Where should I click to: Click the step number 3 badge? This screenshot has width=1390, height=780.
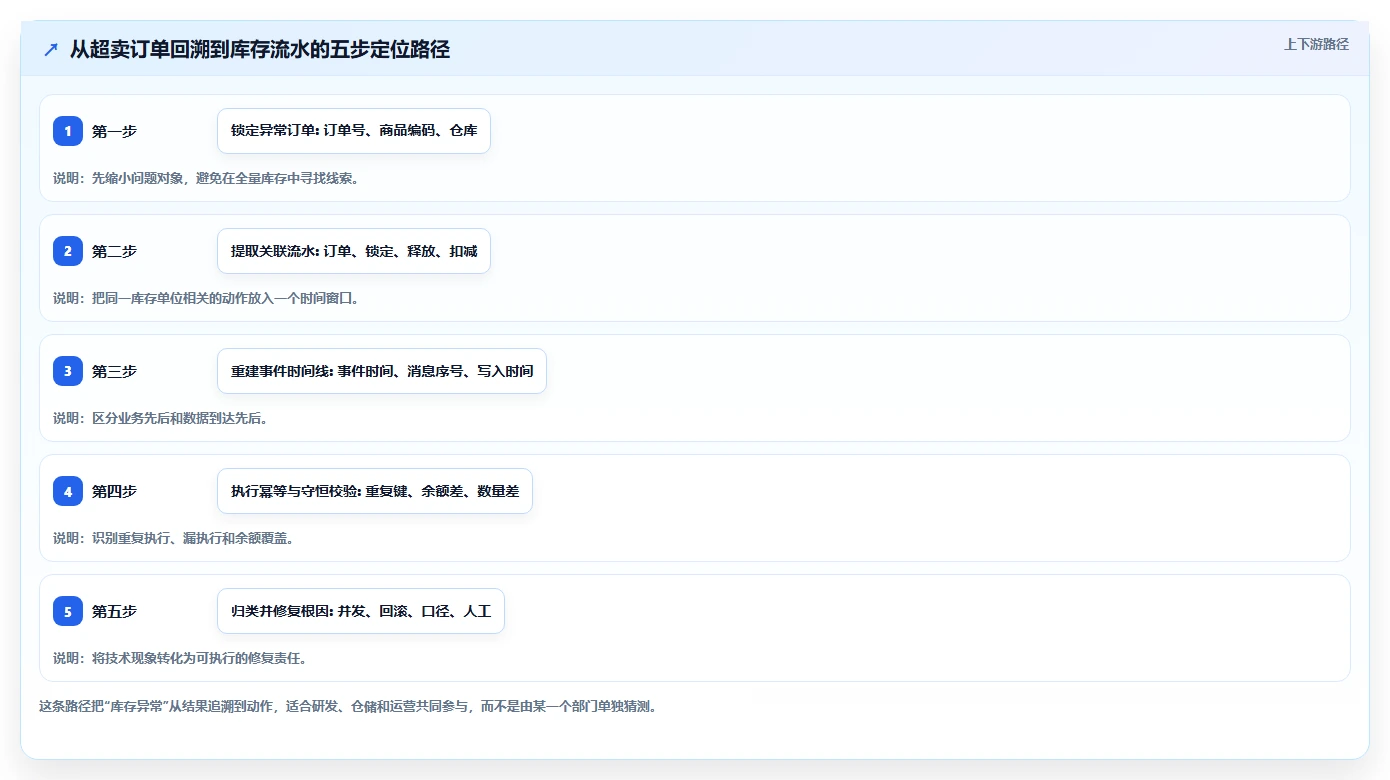coord(68,371)
